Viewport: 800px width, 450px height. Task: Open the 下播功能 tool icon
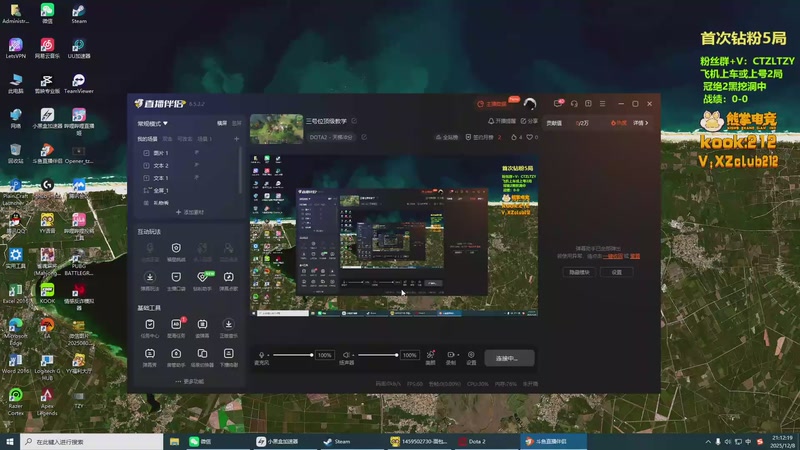pos(229,354)
